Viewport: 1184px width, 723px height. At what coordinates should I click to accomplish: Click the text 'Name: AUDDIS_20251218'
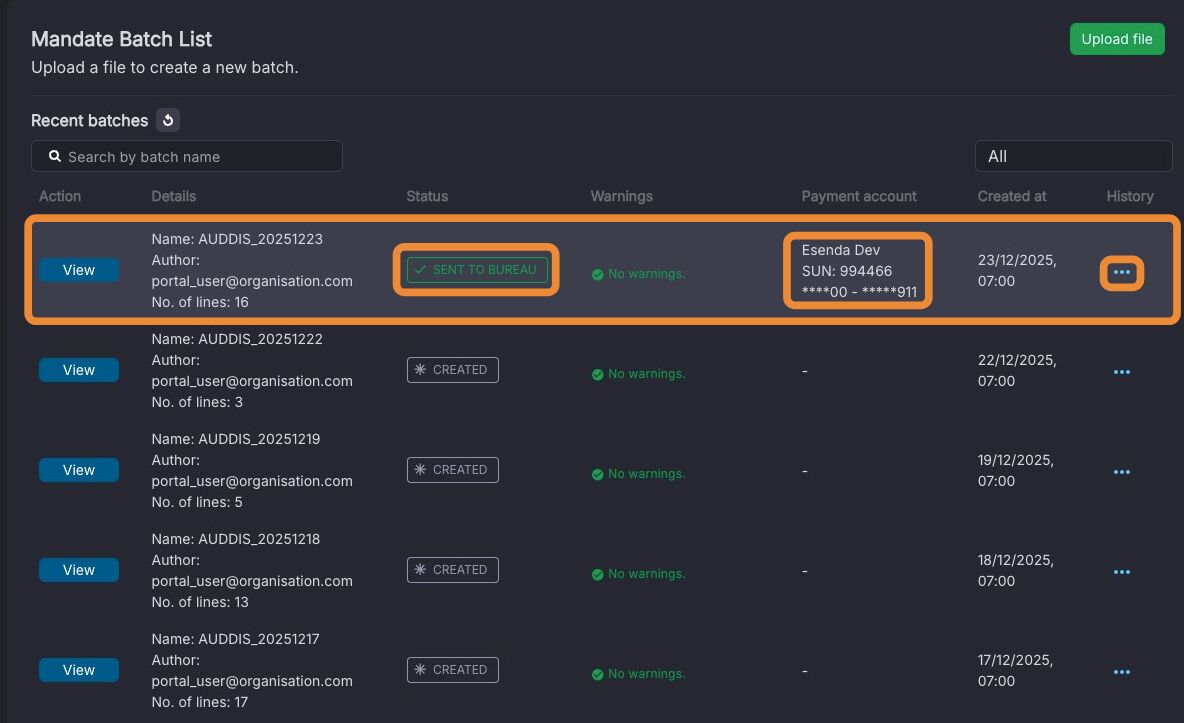point(236,539)
